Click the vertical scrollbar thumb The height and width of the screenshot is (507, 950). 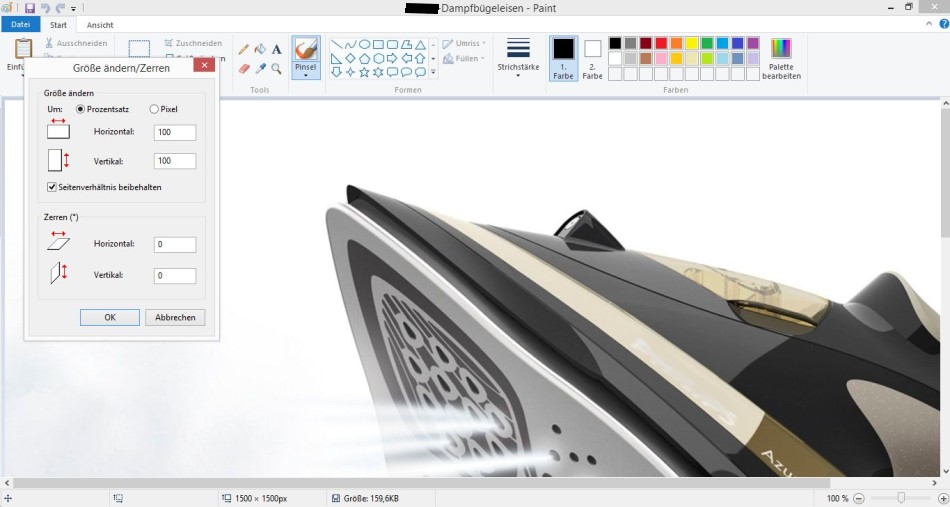pos(945,174)
